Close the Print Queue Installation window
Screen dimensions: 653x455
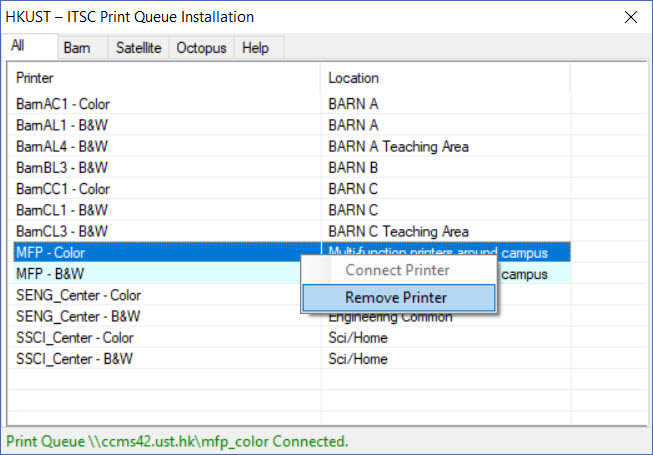pos(630,17)
